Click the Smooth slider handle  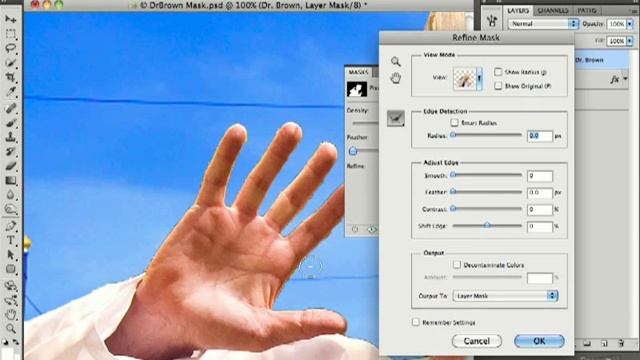tap(453, 175)
